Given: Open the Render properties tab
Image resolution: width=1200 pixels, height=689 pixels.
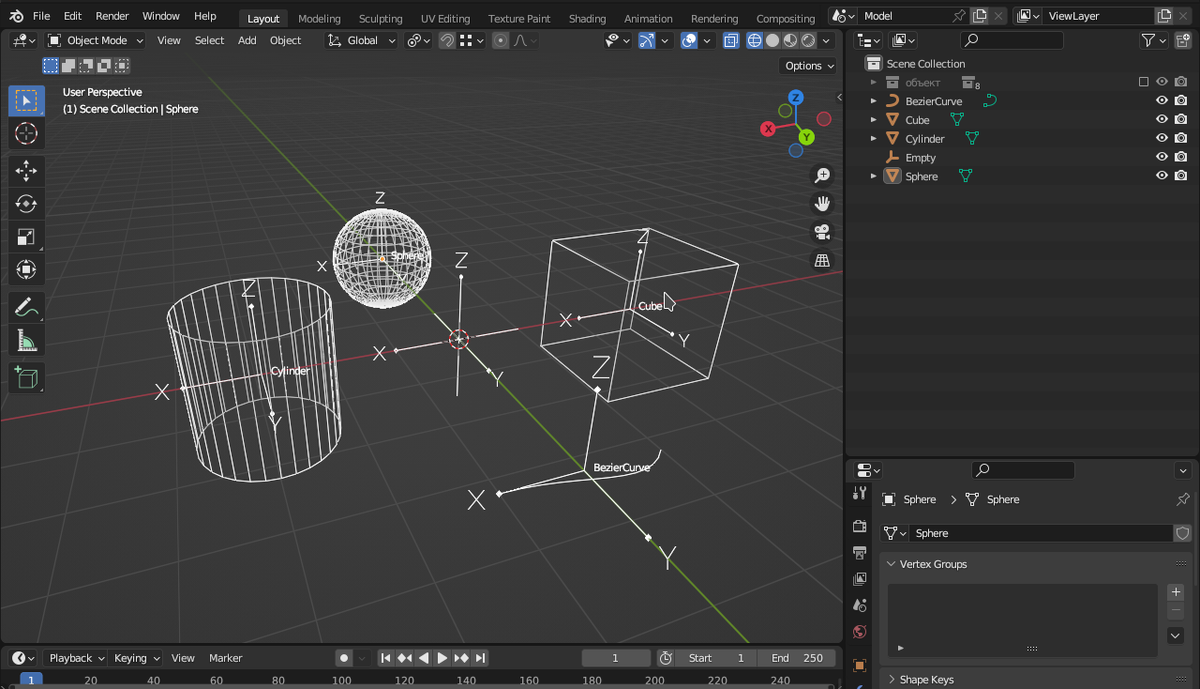Looking at the screenshot, I should (x=859, y=526).
